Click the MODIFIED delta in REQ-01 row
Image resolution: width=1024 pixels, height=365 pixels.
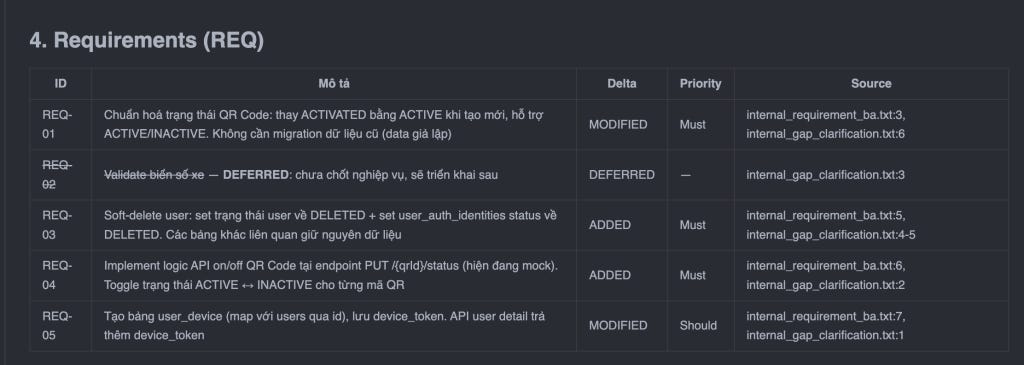coord(618,125)
